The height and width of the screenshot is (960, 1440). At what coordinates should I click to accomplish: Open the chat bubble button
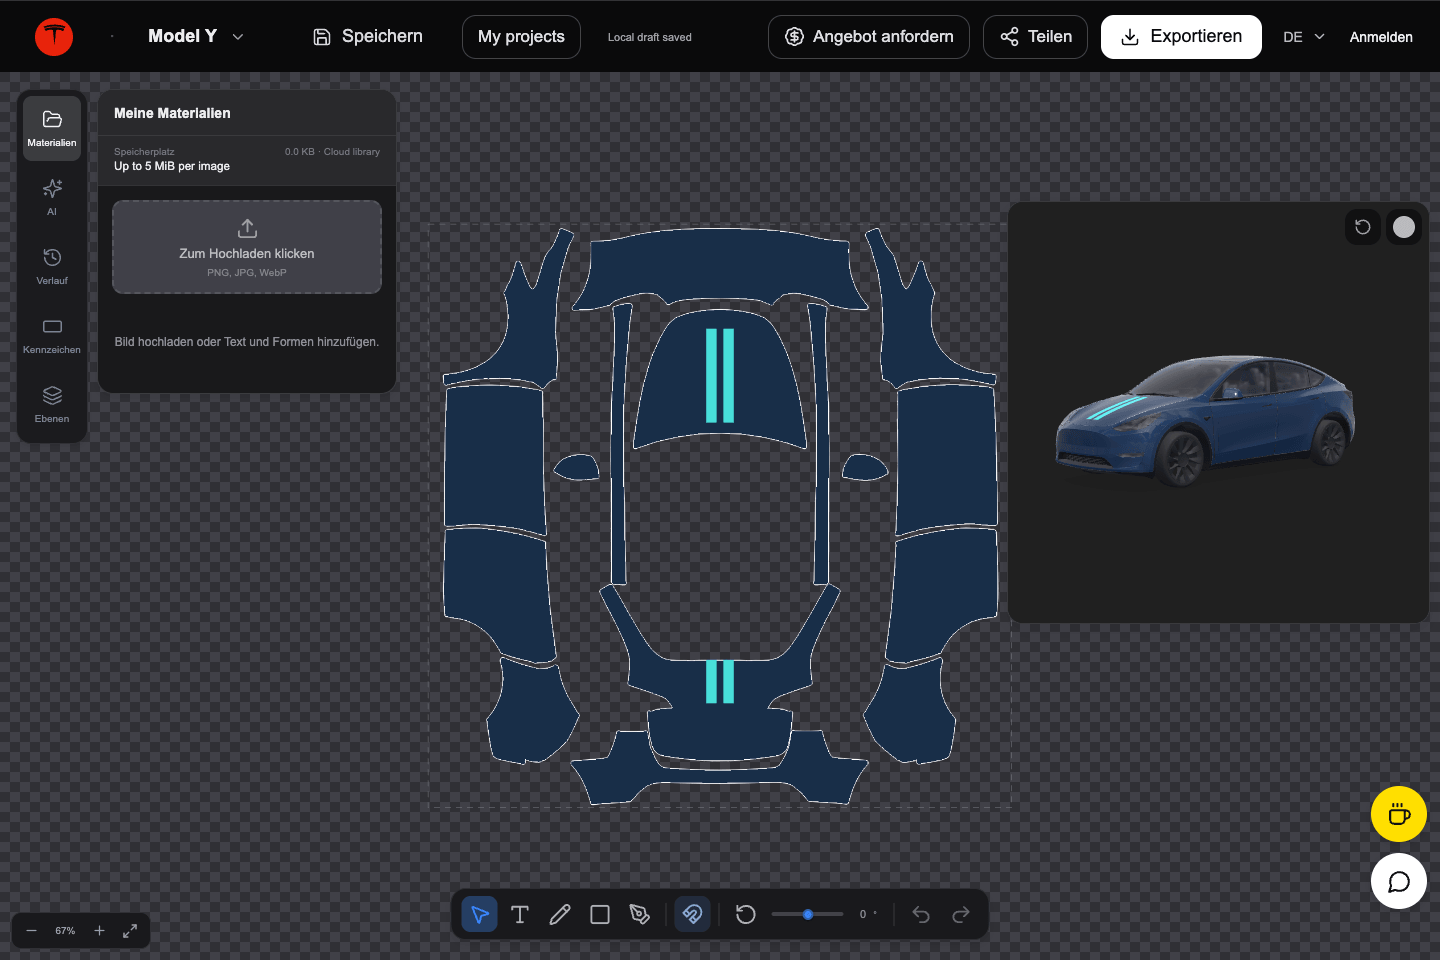click(x=1399, y=881)
